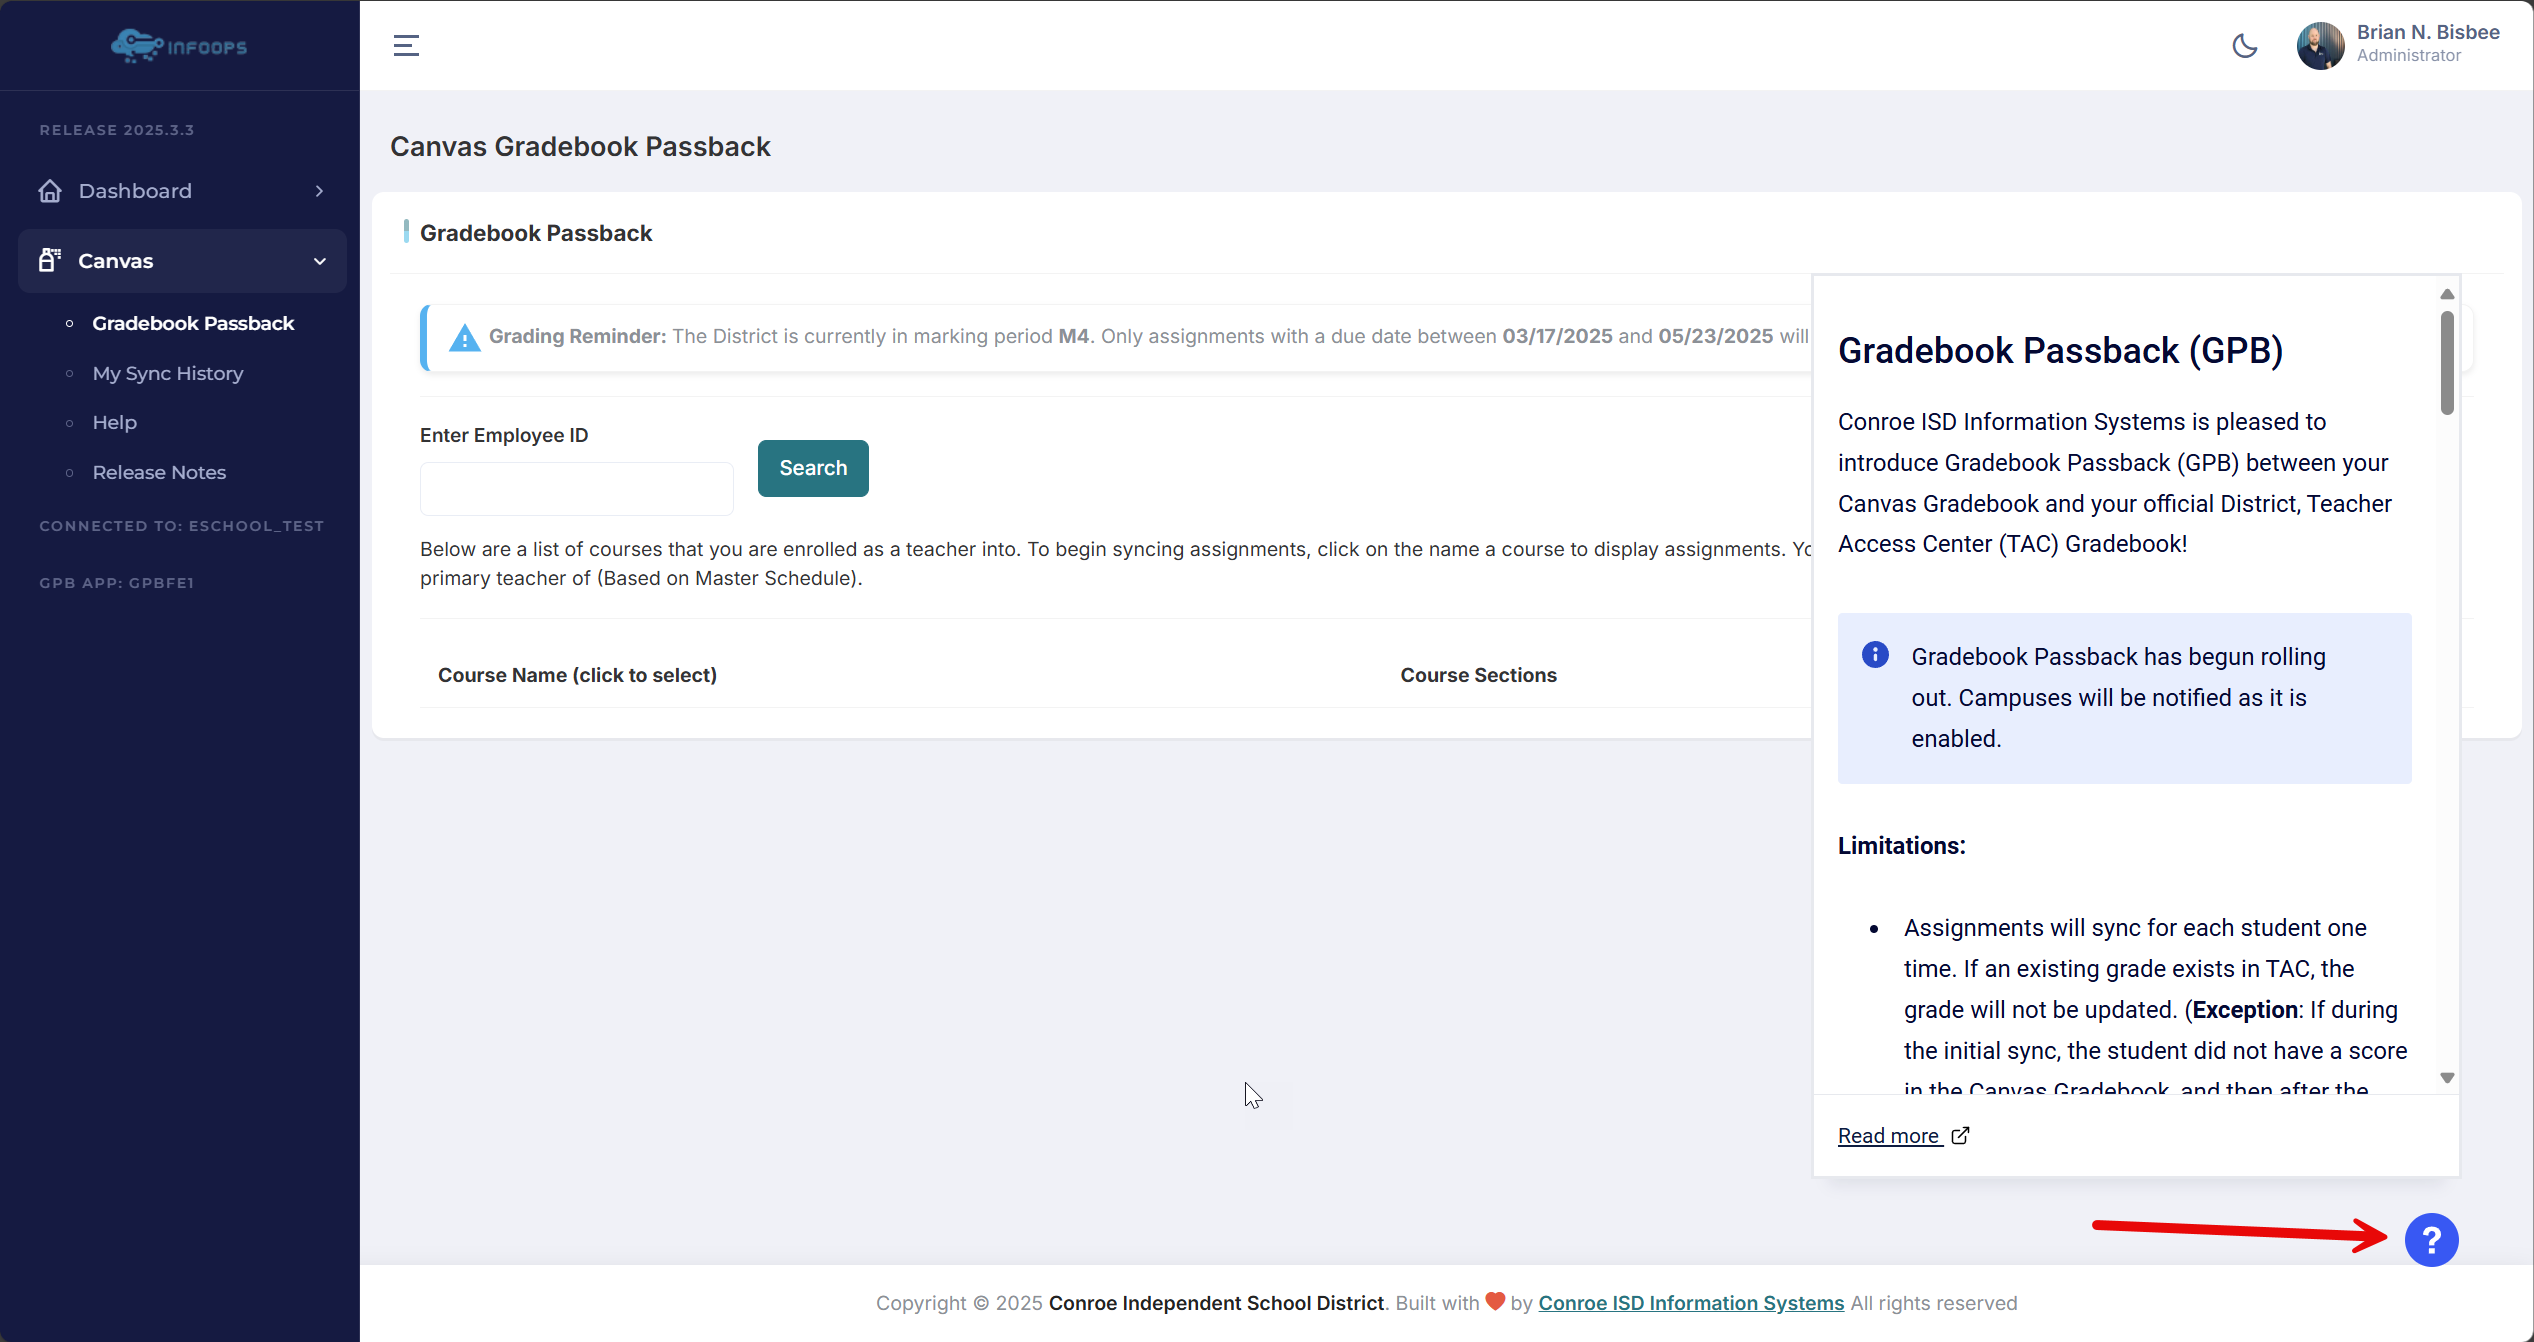Viewport: 2534px width, 1342px height.
Task: Open Conroe ISD Information Systems link
Action: coord(1691,1303)
